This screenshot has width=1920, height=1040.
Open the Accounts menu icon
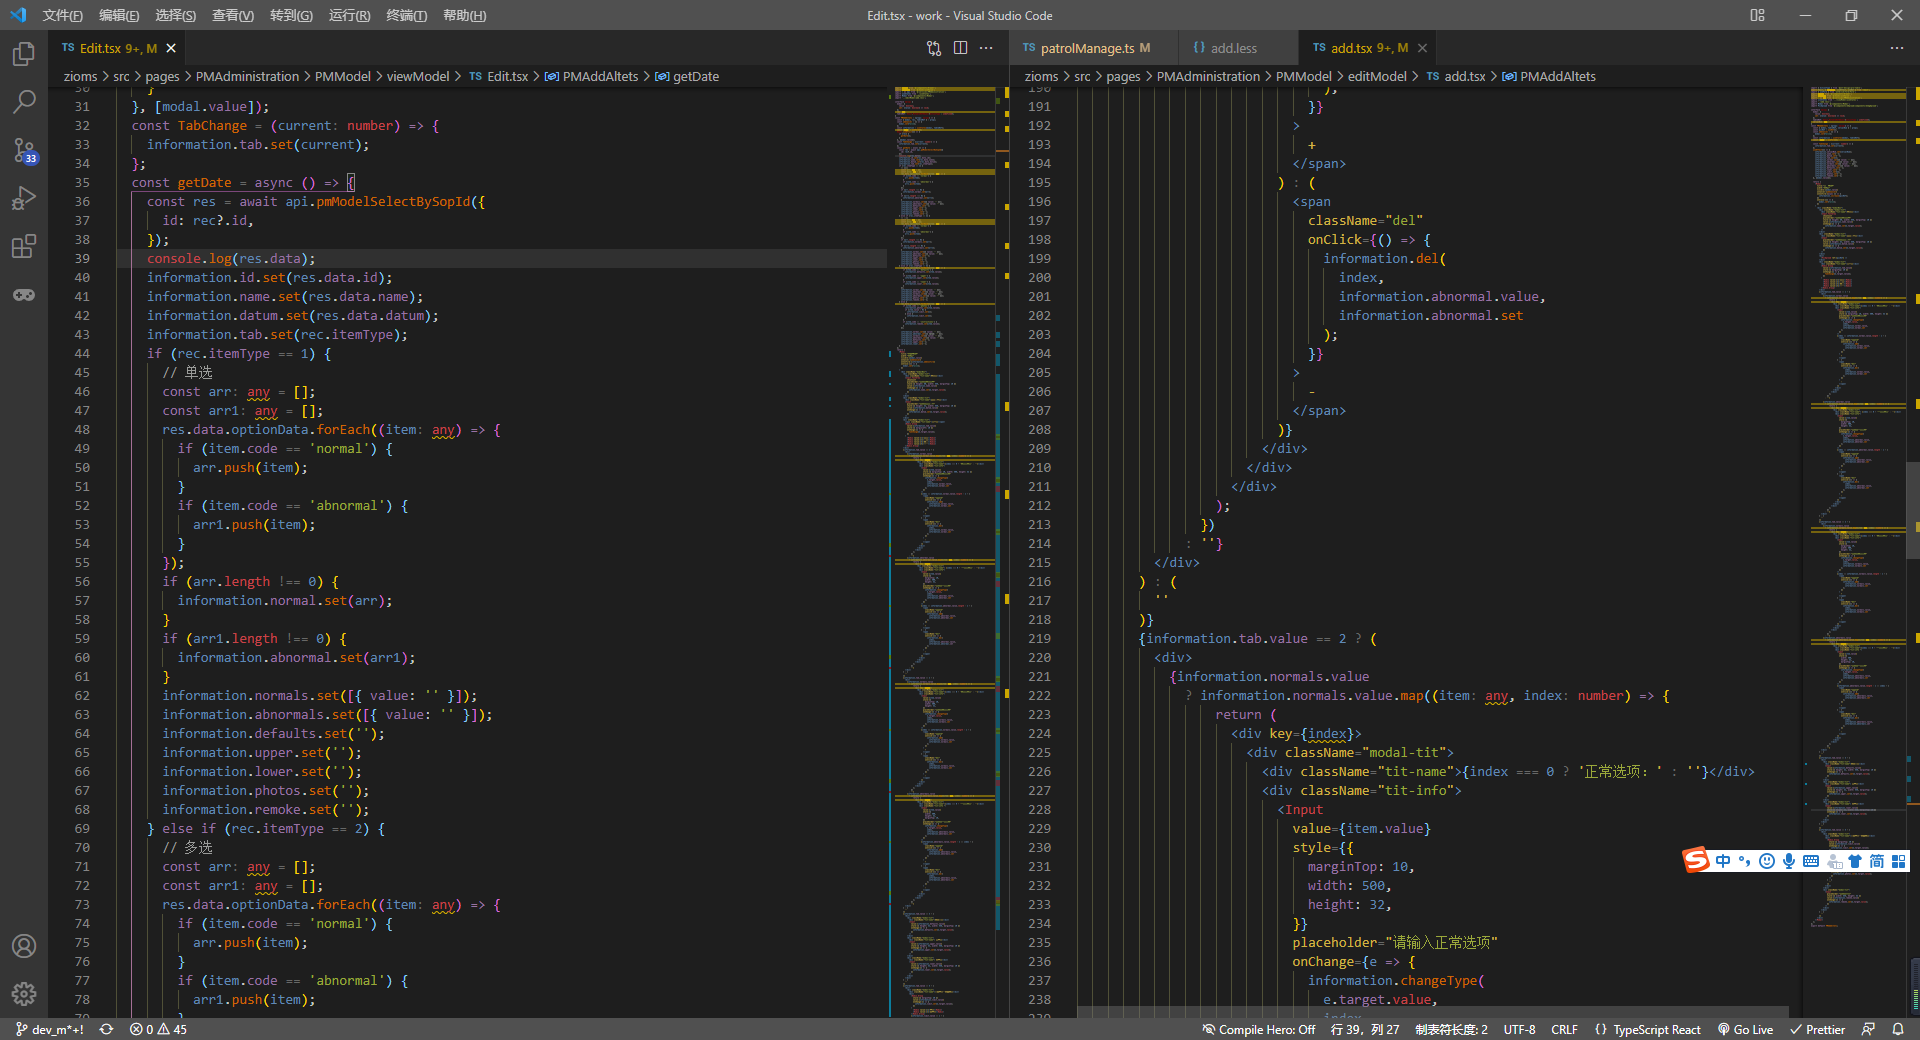(x=24, y=946)
